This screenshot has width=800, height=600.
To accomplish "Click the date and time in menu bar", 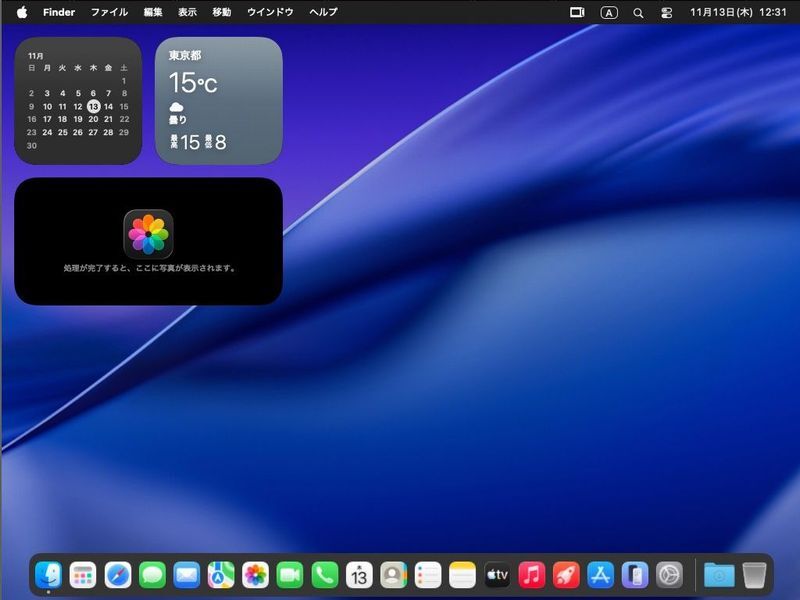I will pos(739,12).
